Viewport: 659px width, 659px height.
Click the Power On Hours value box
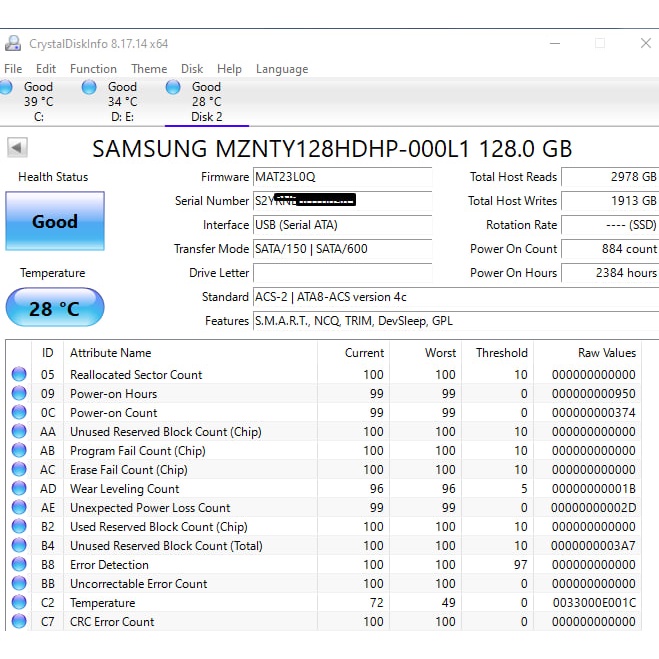click(x=609, y=273)
